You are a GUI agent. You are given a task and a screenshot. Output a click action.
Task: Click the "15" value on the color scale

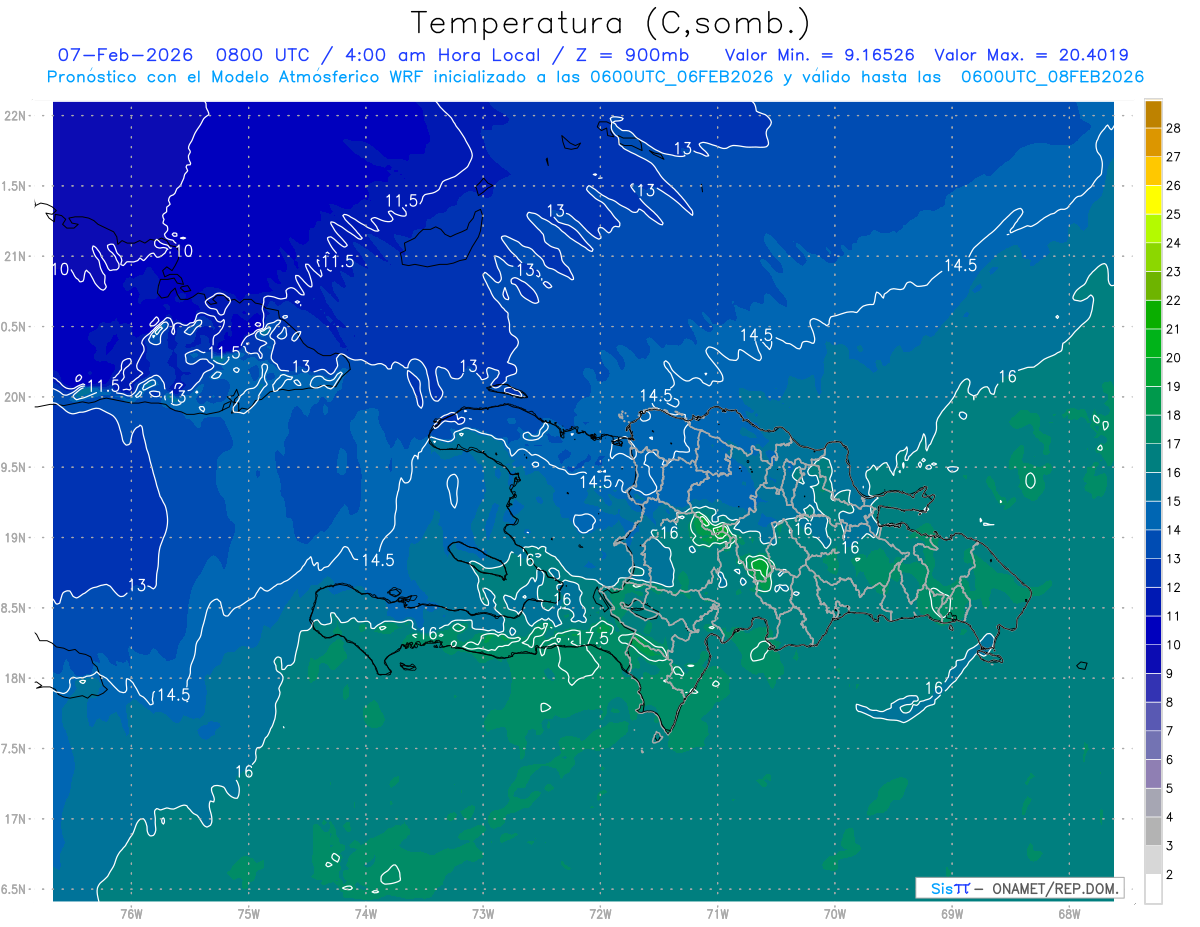coord(1173,501)
